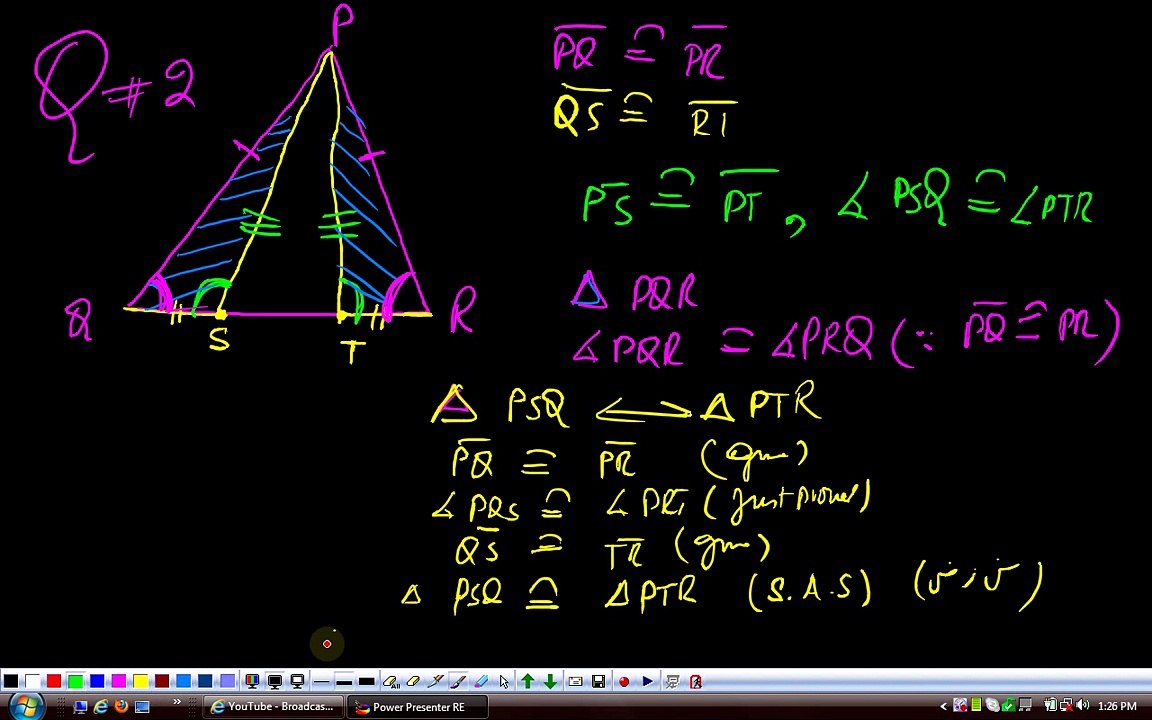The height and width of the screenshot is (720, 1152).
Task: Start recording with the red record button
Action: tap(624, 682)
